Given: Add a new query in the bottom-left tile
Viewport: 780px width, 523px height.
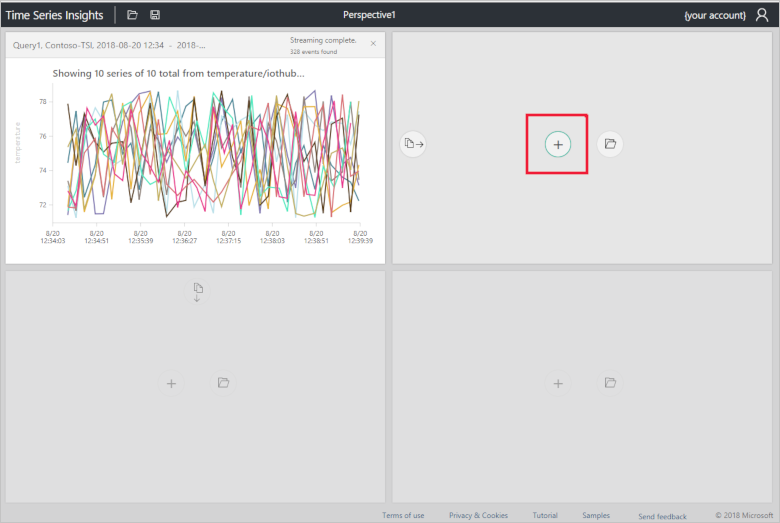Looking at the screenshot, I should [171, 384].
